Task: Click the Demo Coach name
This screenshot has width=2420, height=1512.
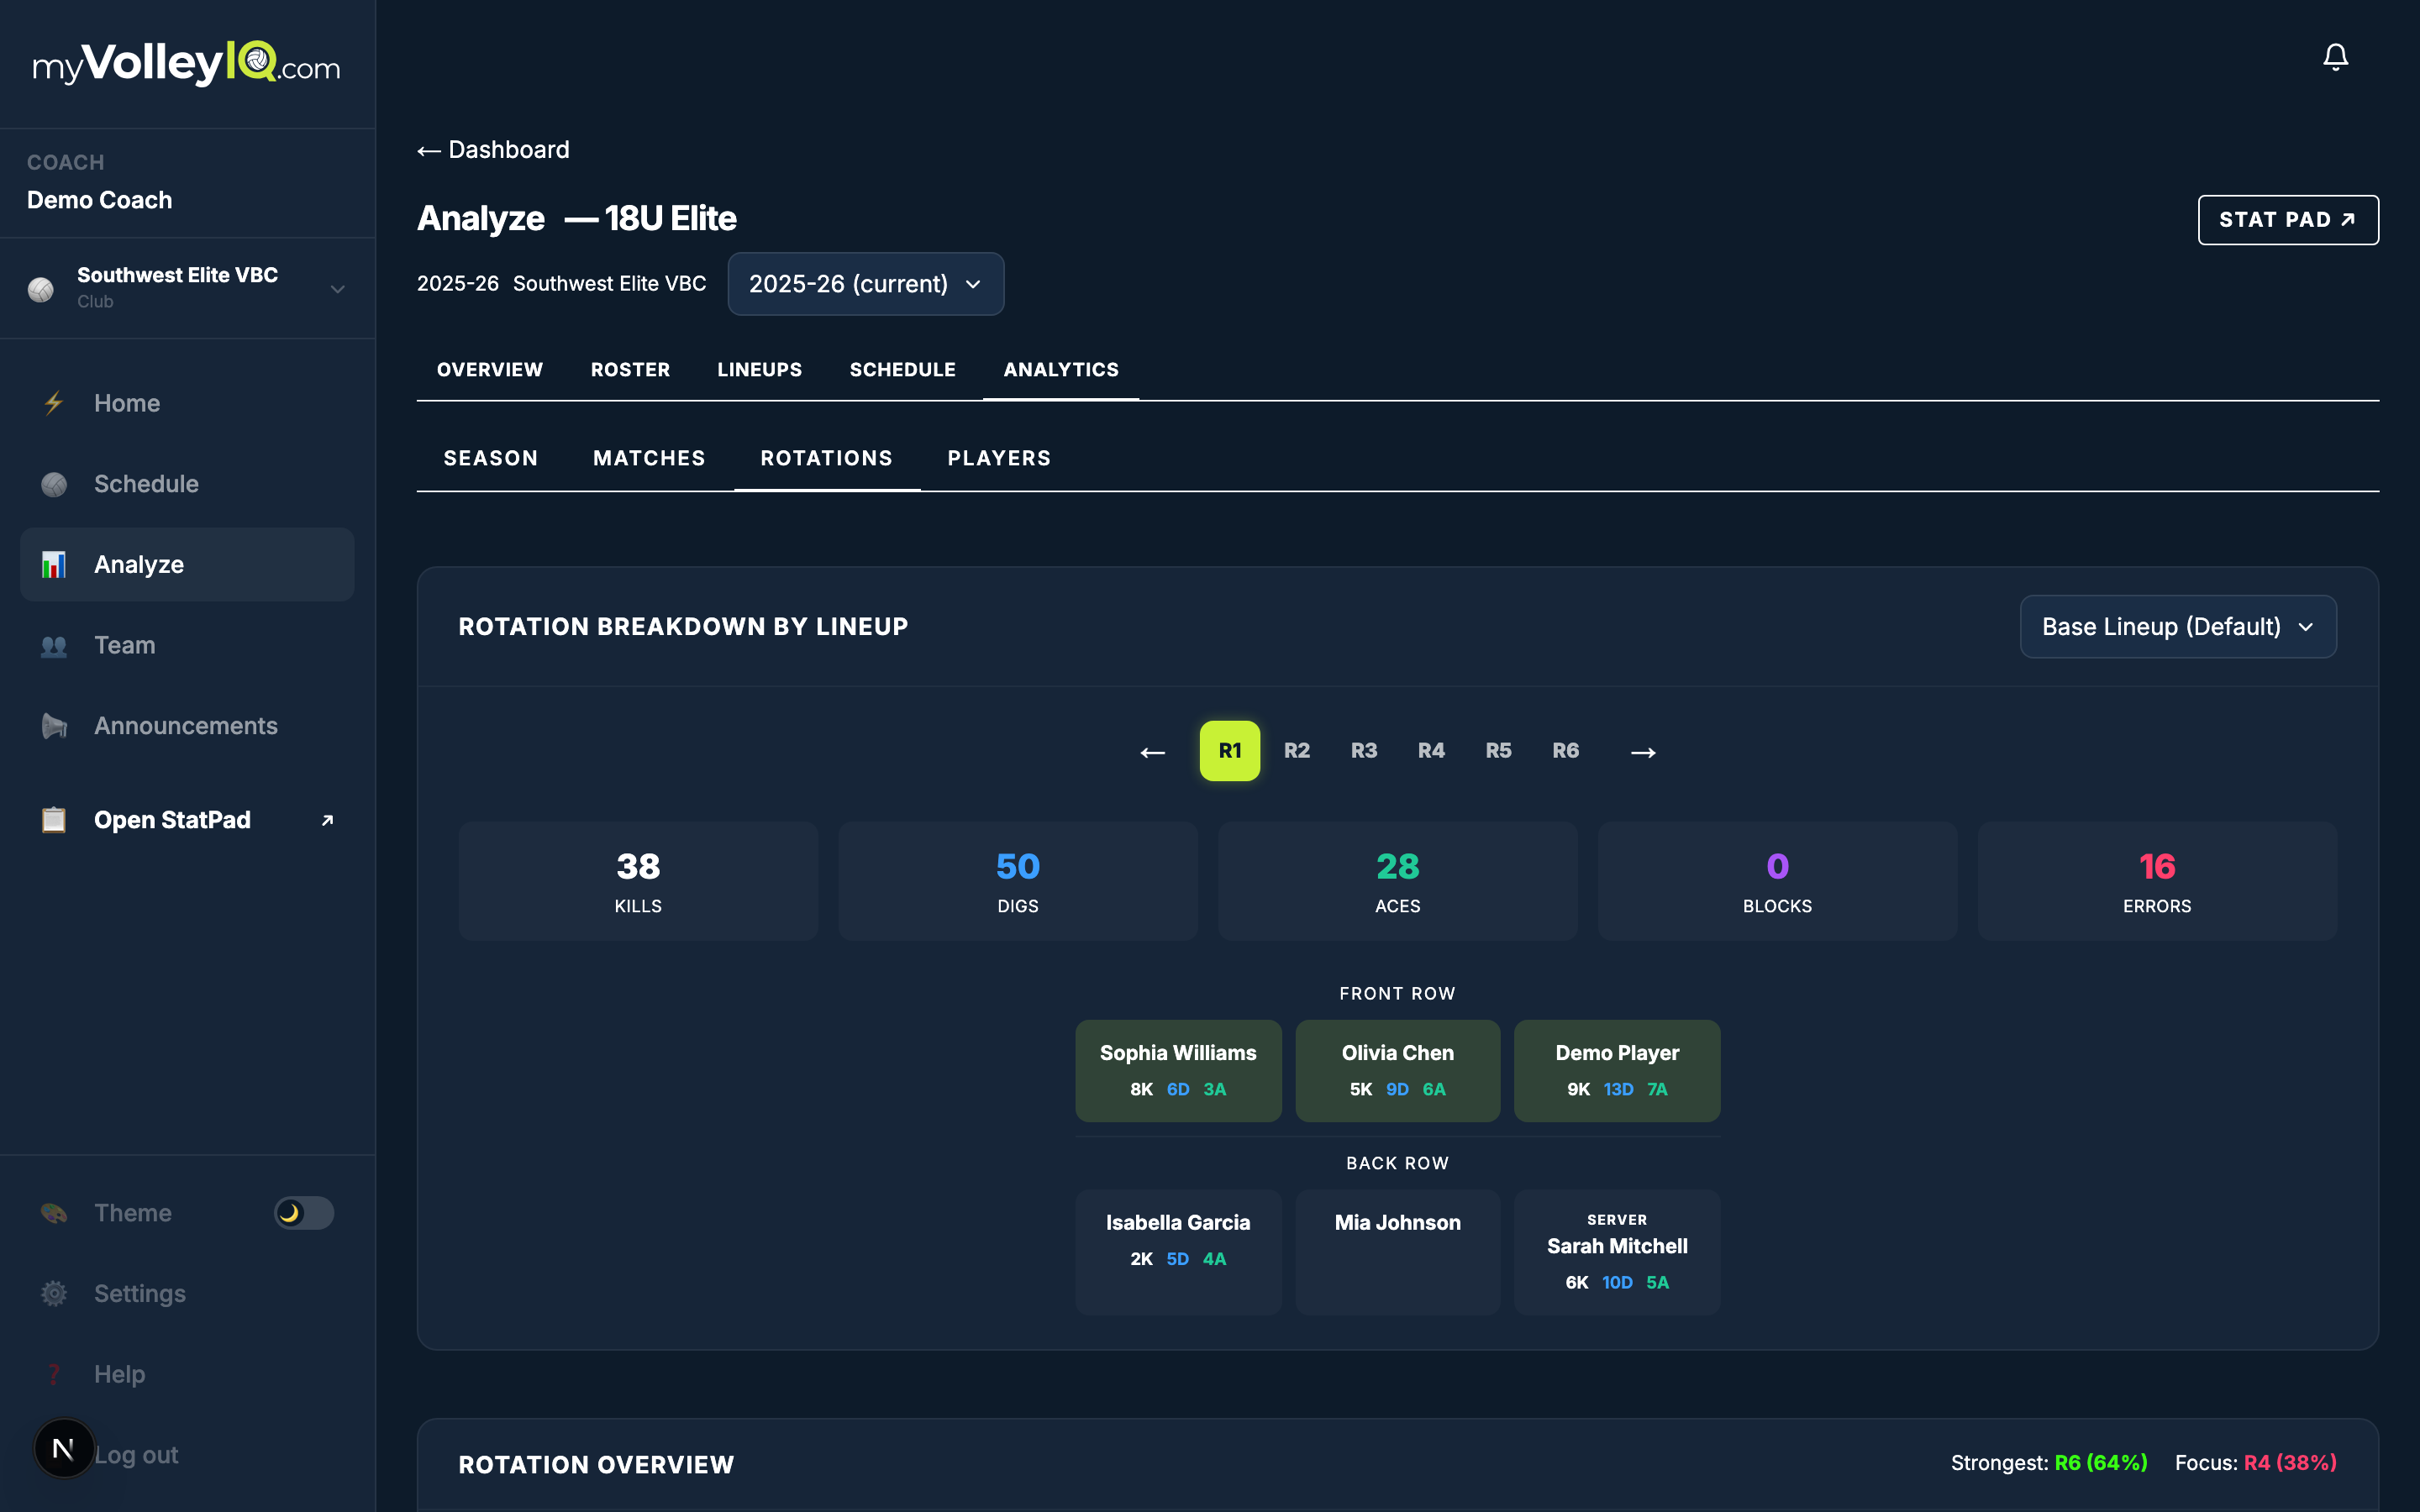Action: point(99,200)
